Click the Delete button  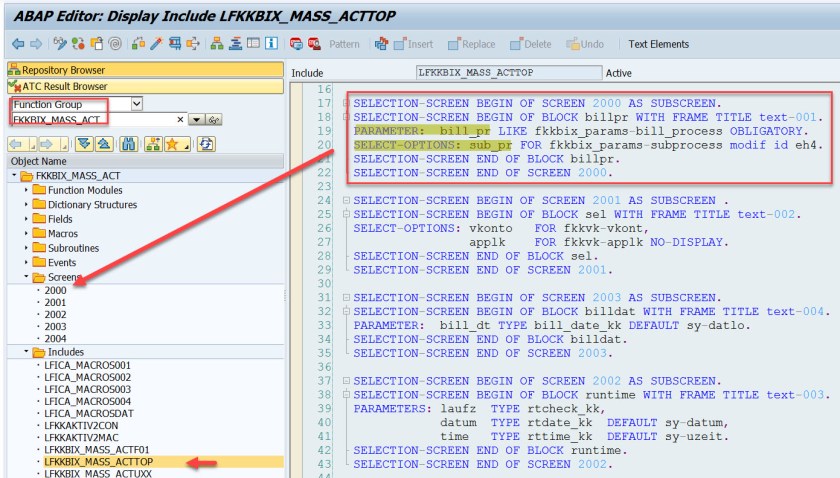[530, 44]
